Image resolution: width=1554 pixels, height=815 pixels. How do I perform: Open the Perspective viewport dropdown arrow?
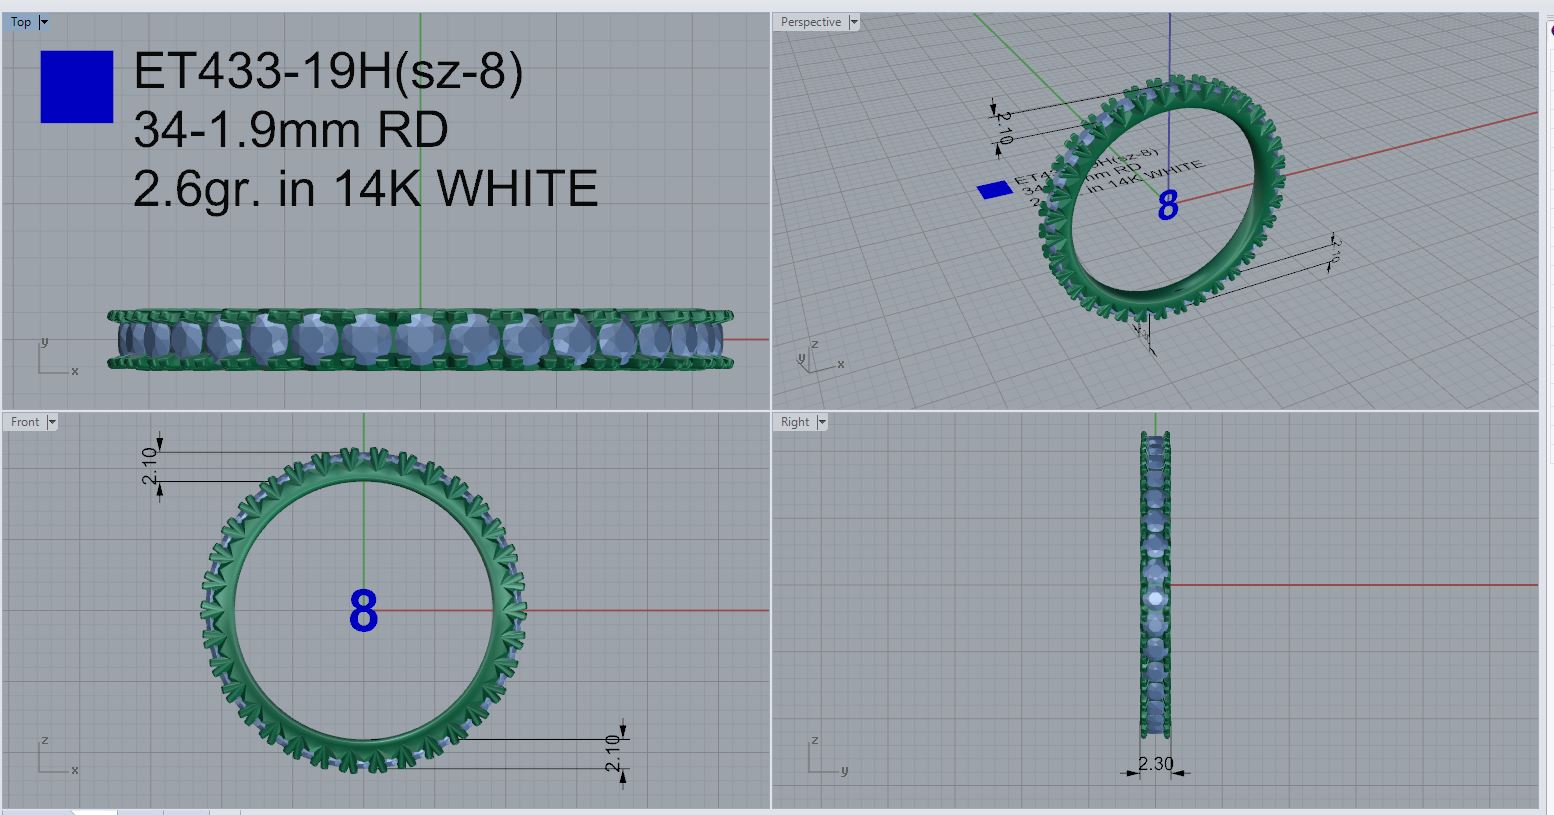pos(854,22)
